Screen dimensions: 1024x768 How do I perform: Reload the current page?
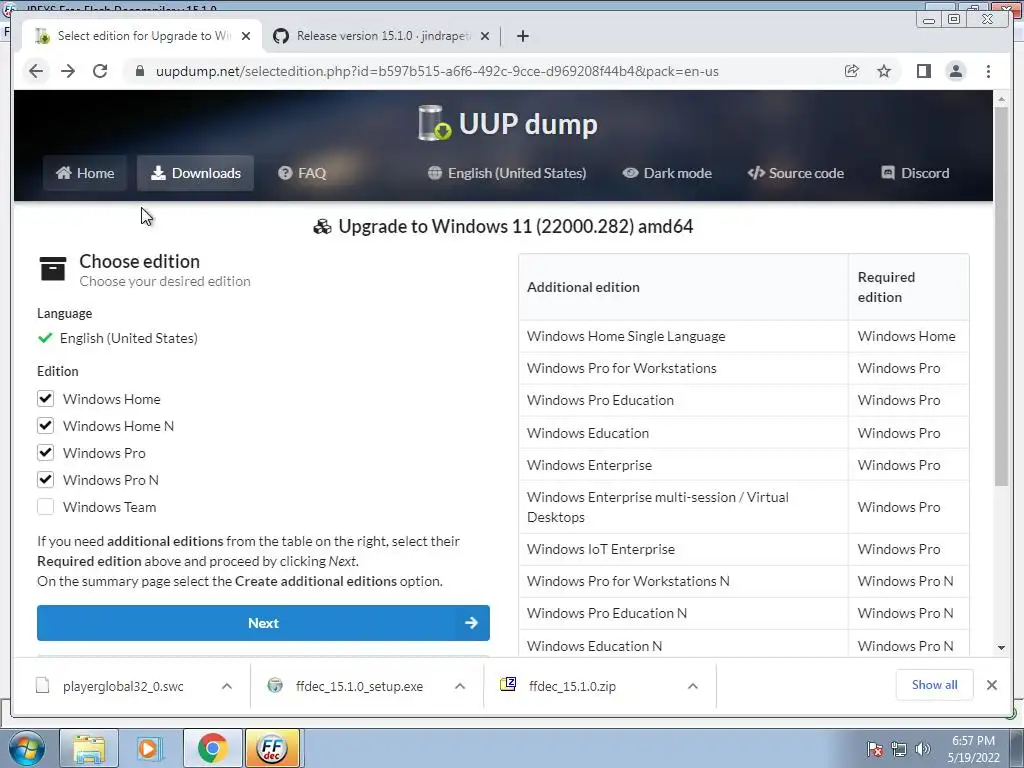click(100, 71)
